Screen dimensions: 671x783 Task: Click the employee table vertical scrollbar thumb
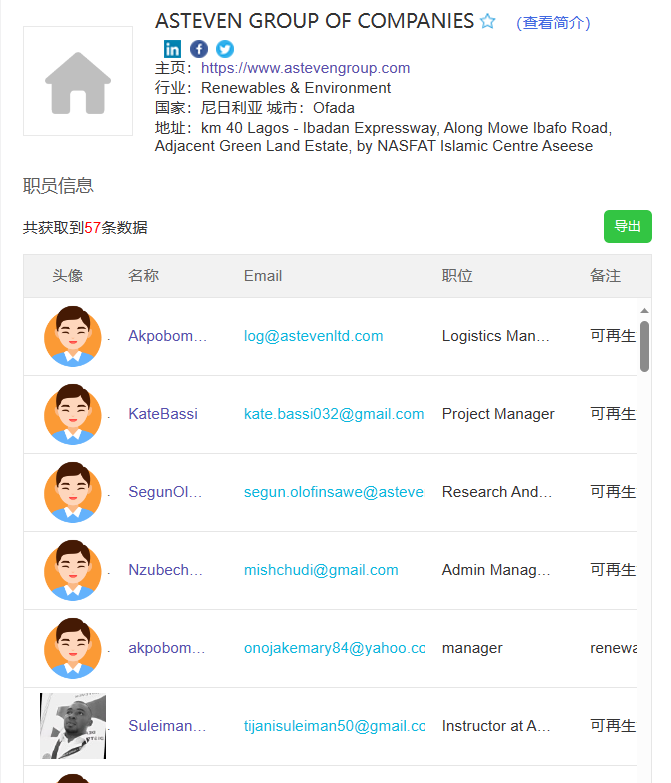click(x=645, y=347)
